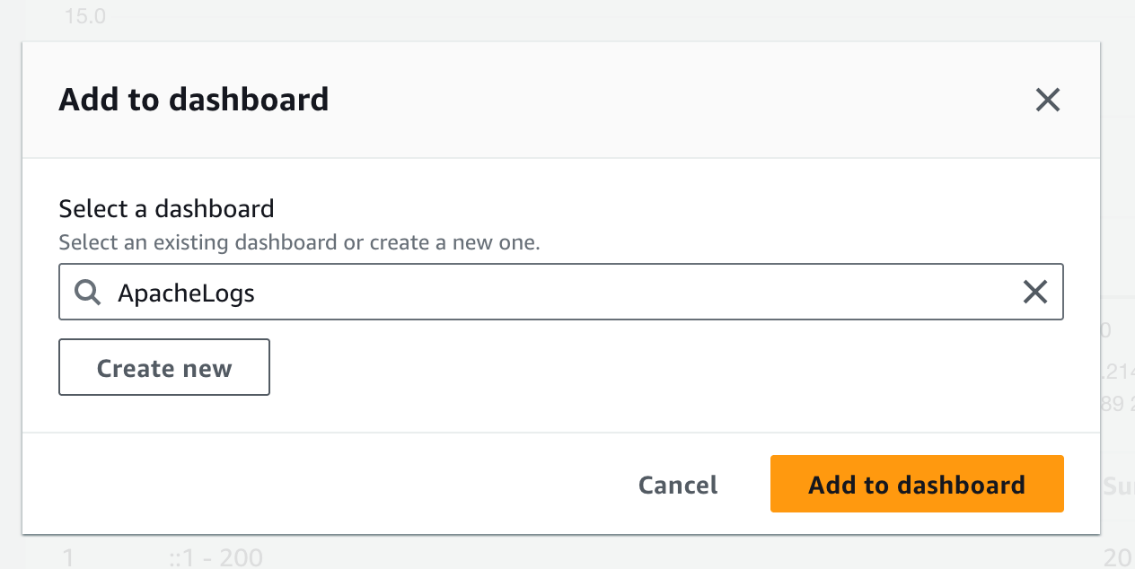Click the "Add to dashboard" dialog title
The image size is (1135, 569).
pyautogui.click(x=194, y=100)
